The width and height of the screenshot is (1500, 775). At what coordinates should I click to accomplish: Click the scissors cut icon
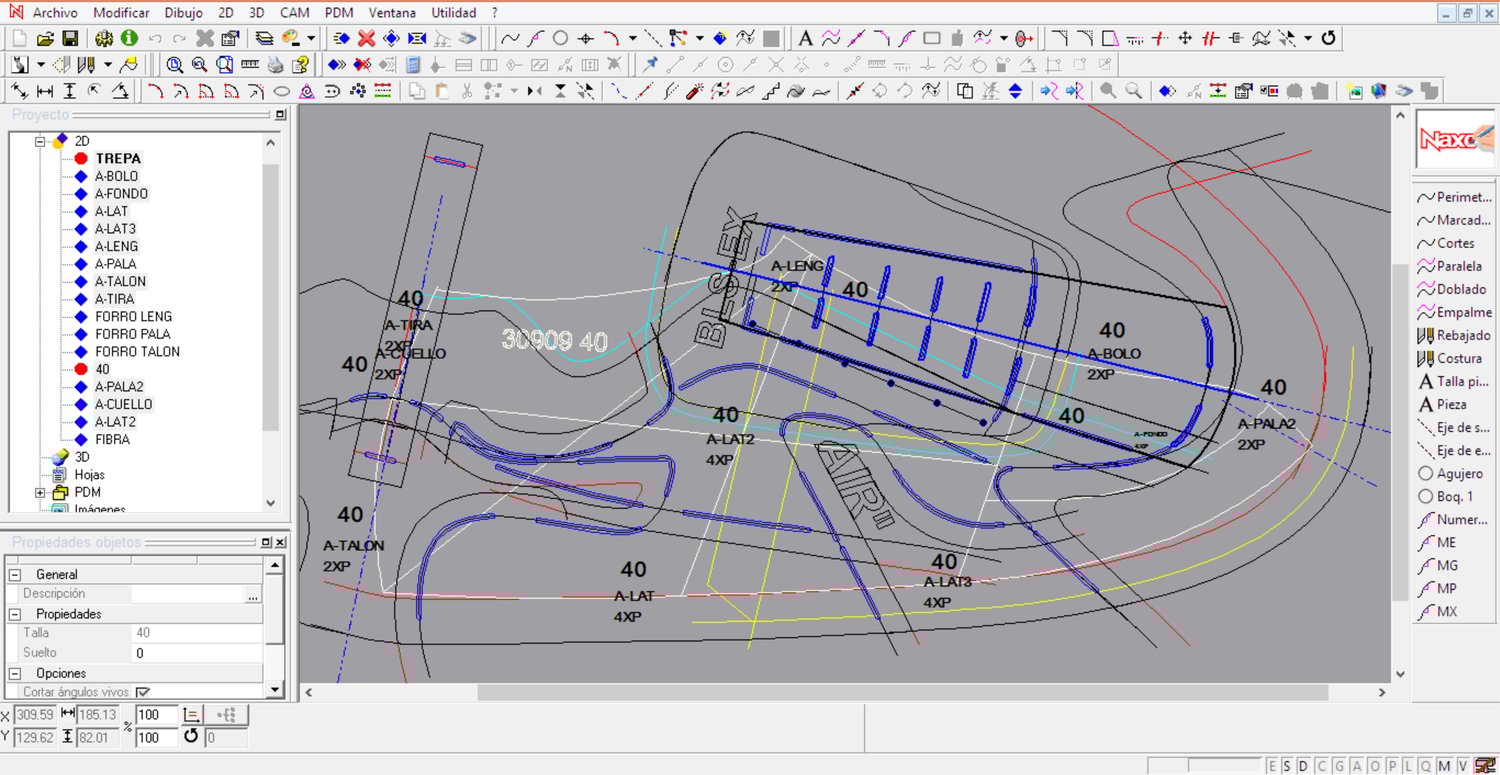point(466,92)
